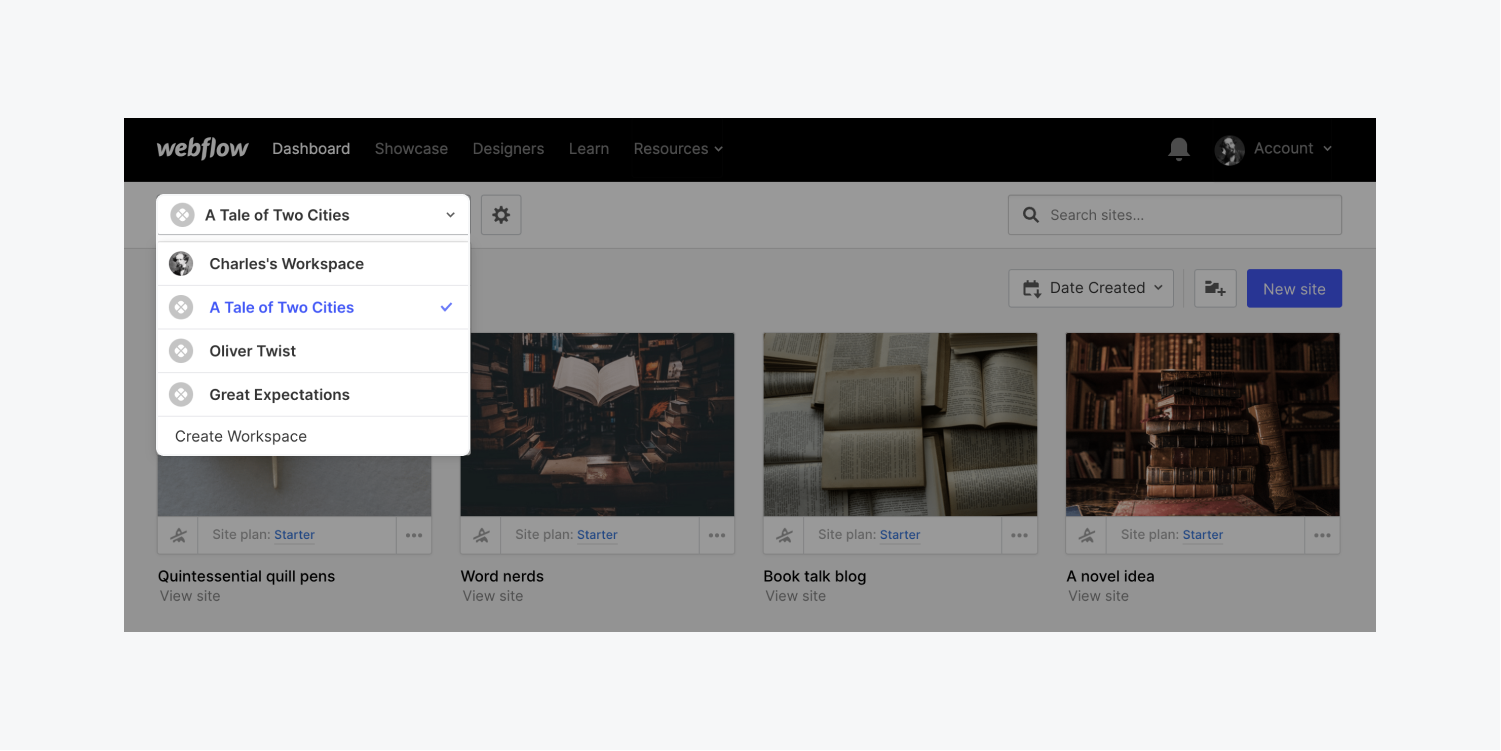The width and height of the screenshot is (1501, 751).
Task: Expand the Resources menu
Action: pos(678,149)
